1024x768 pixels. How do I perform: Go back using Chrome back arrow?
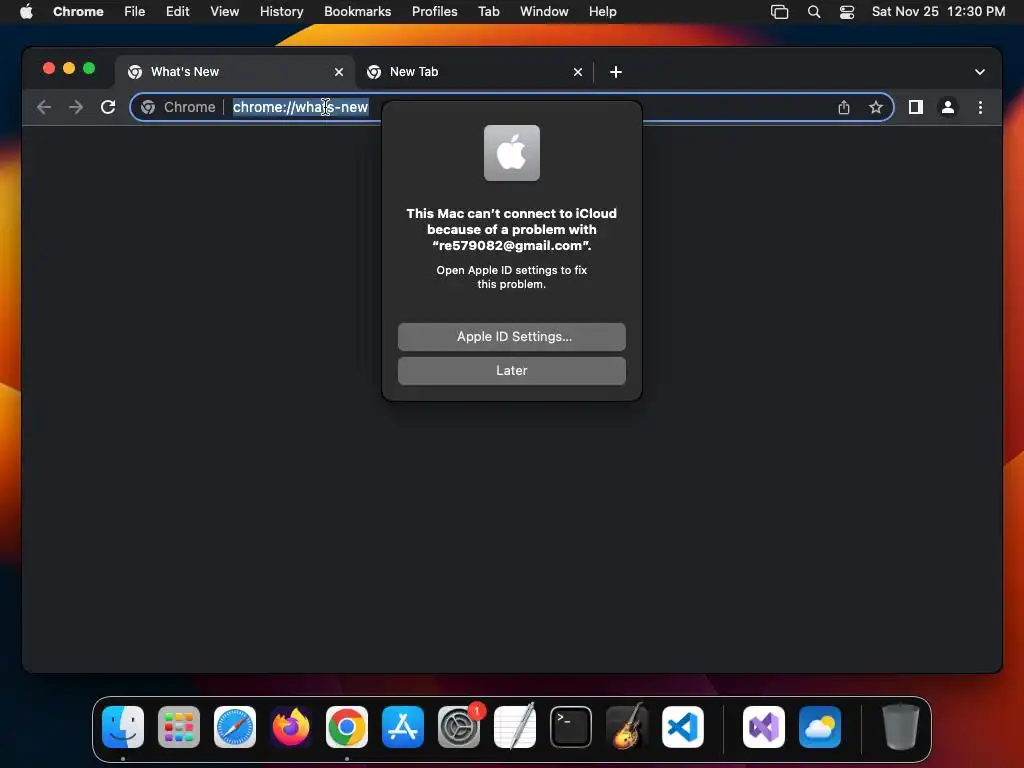(x=44, y=107)
